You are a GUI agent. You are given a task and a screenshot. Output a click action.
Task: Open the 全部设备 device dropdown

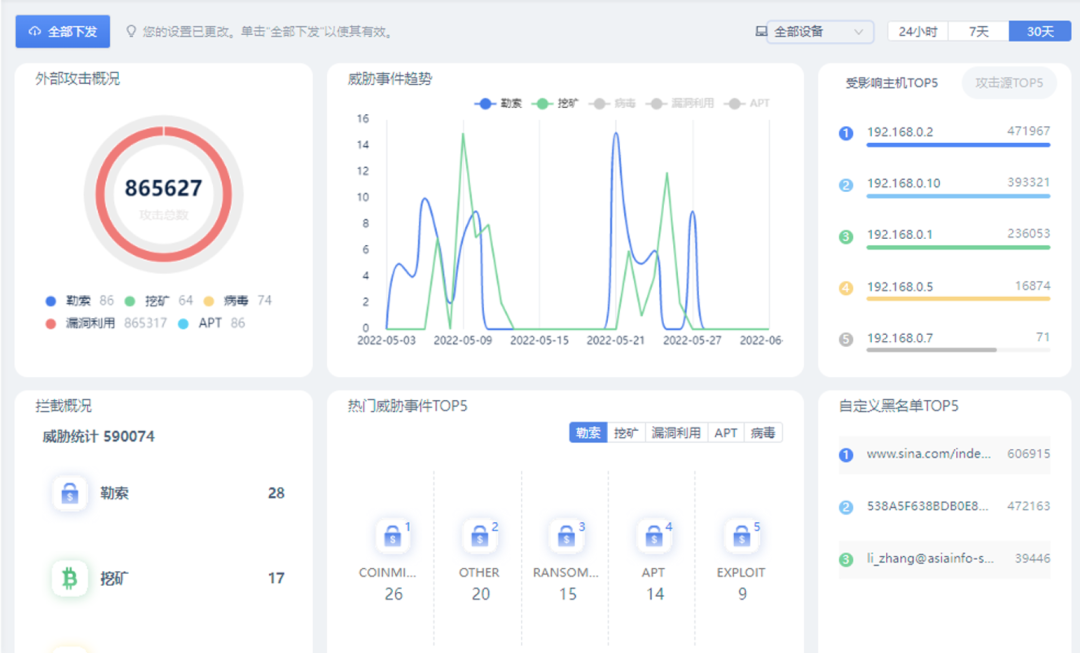coord(819,32)
